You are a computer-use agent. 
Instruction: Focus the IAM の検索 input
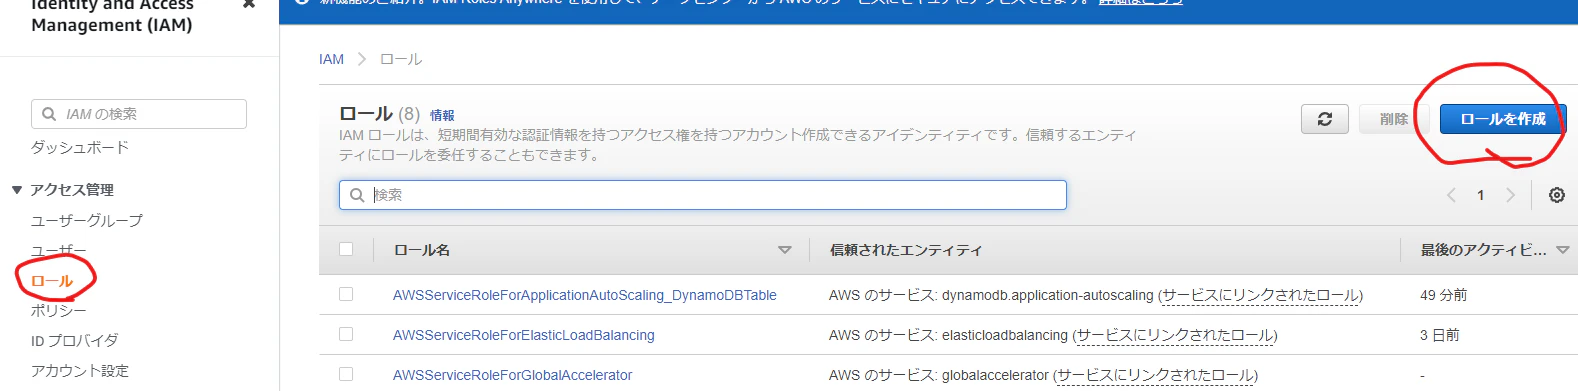pyautogui.click(x=139, y=114)
